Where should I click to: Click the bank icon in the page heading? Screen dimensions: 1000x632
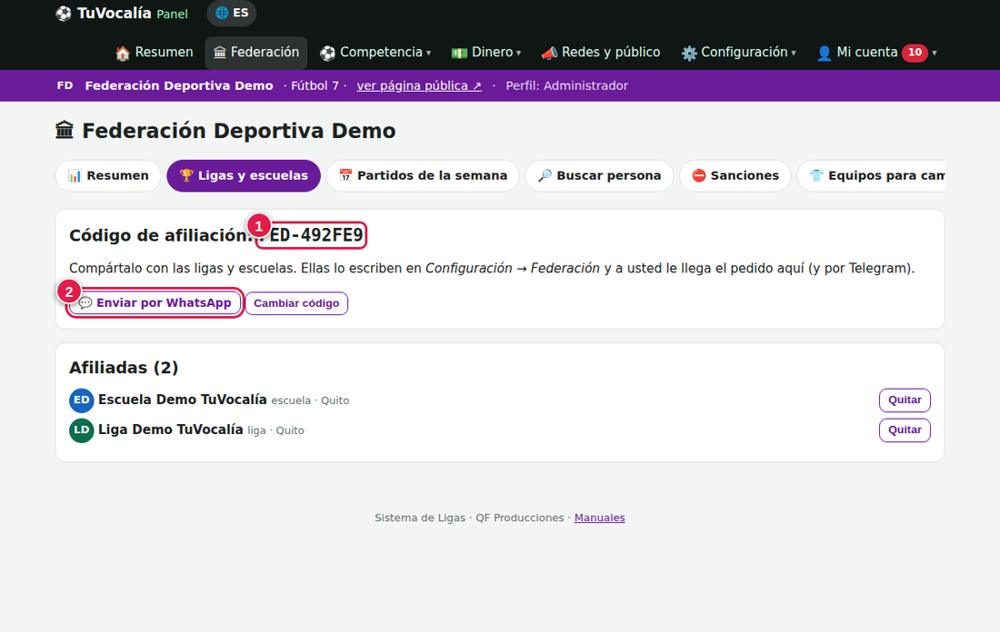(64, 131)
